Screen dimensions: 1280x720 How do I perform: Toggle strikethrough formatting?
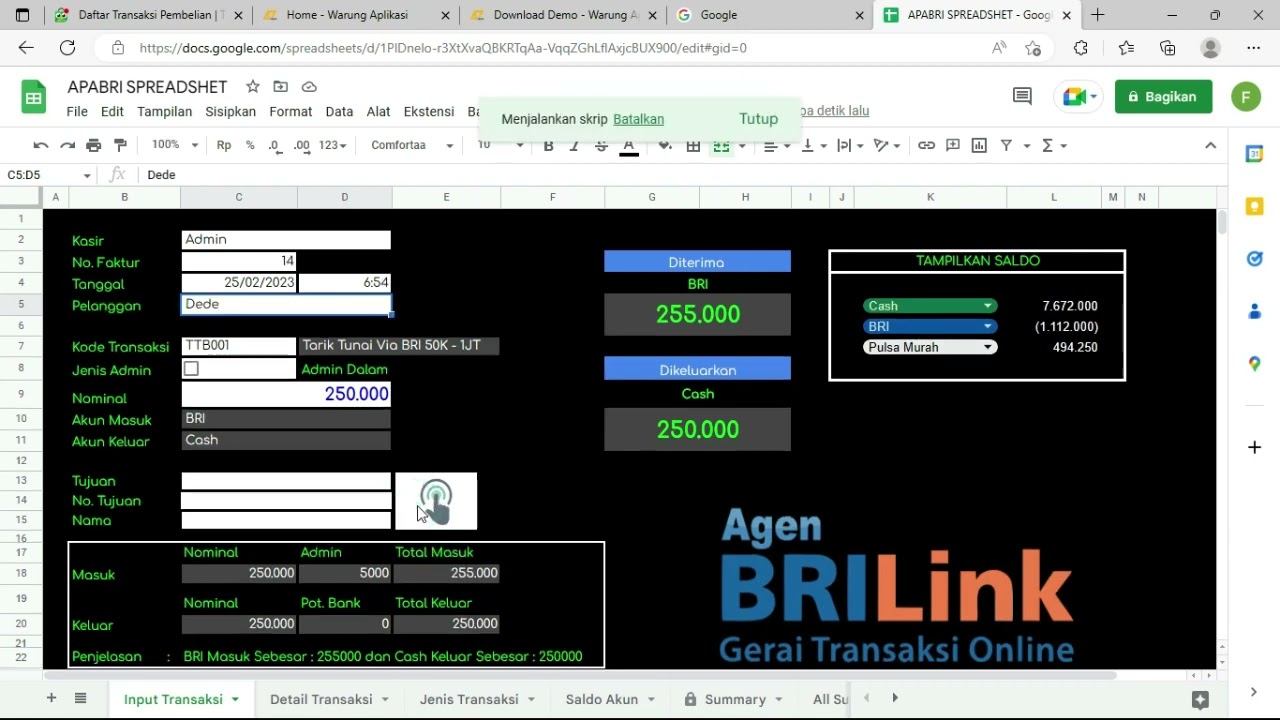(x=601, y=146)
